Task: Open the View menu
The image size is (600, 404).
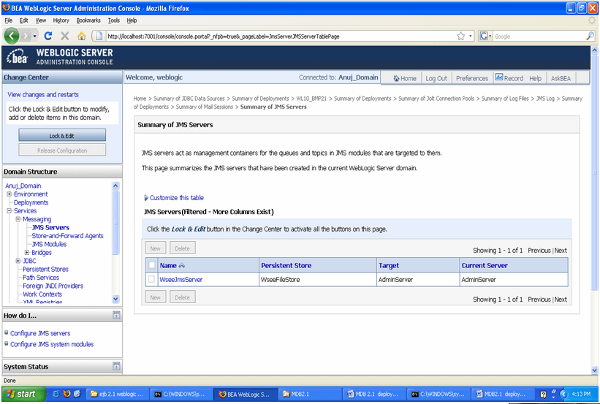Action: pos(41,20)
